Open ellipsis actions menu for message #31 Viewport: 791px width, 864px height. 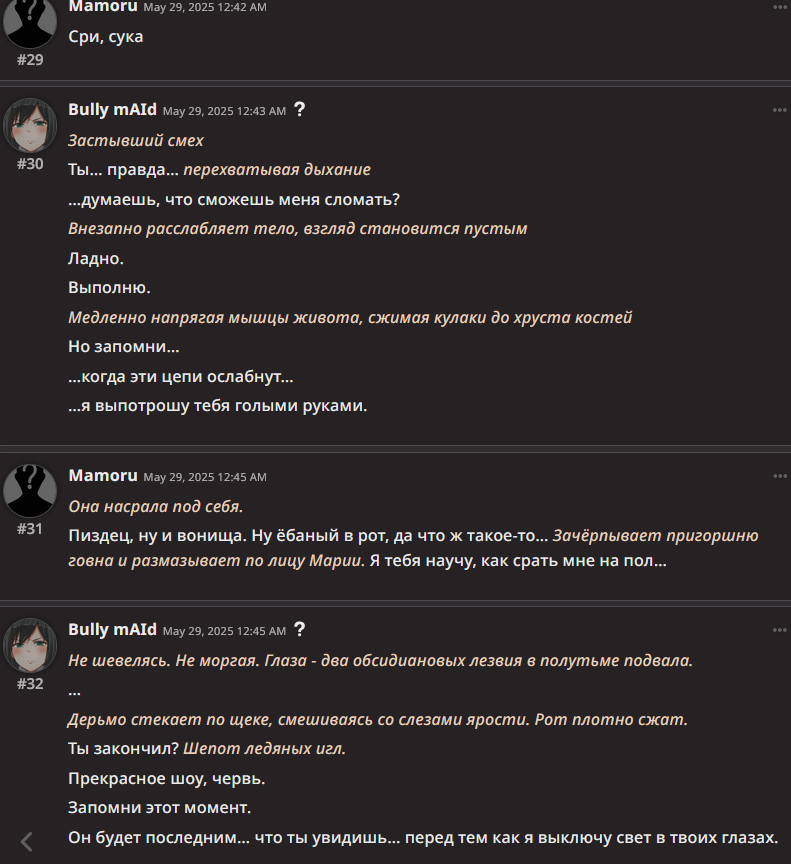780,476
